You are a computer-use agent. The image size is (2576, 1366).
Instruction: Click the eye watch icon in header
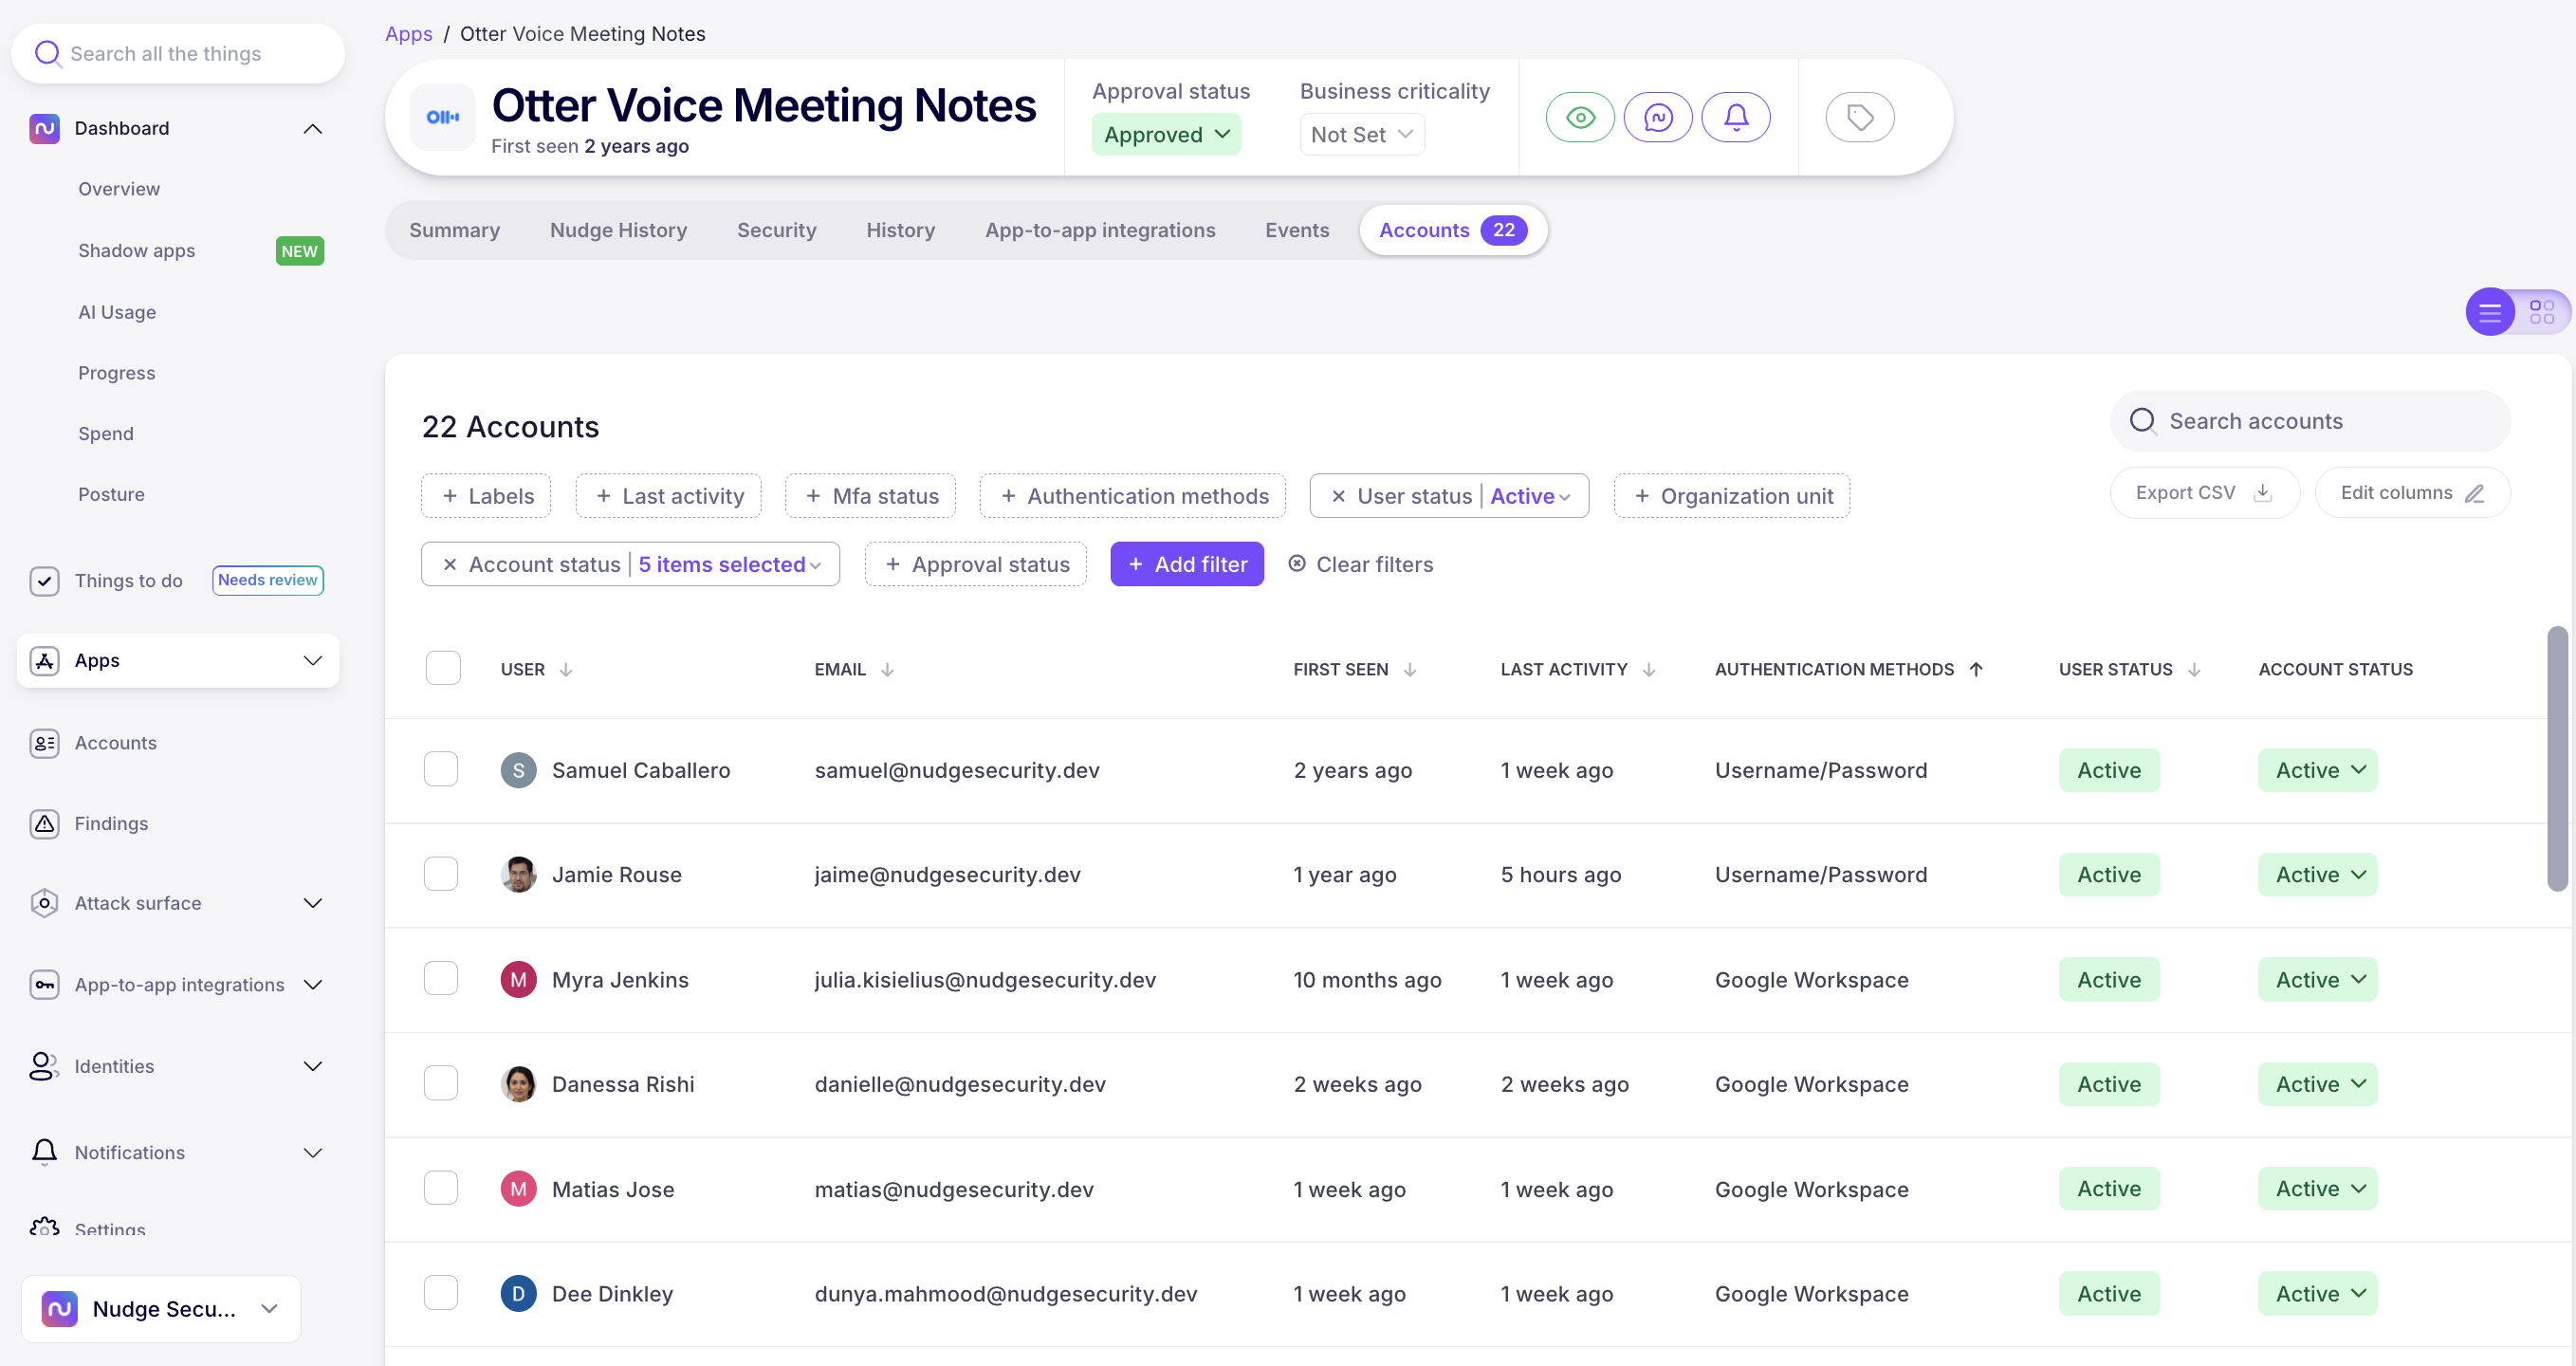pos(1580,118)
